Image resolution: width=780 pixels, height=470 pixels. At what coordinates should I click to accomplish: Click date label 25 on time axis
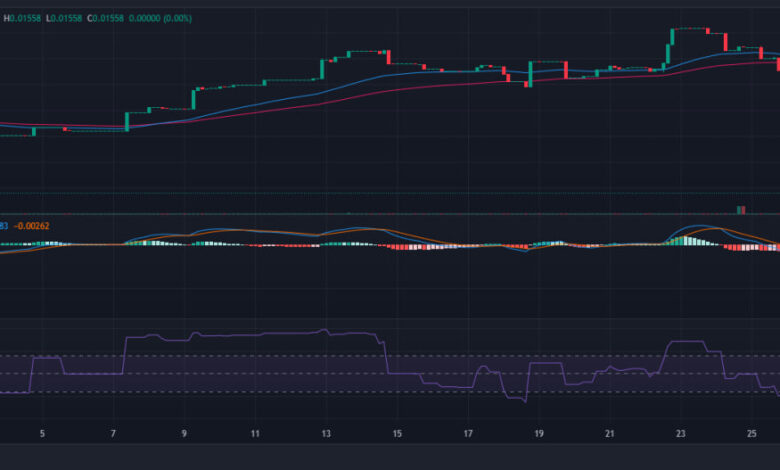click(752, 434)
